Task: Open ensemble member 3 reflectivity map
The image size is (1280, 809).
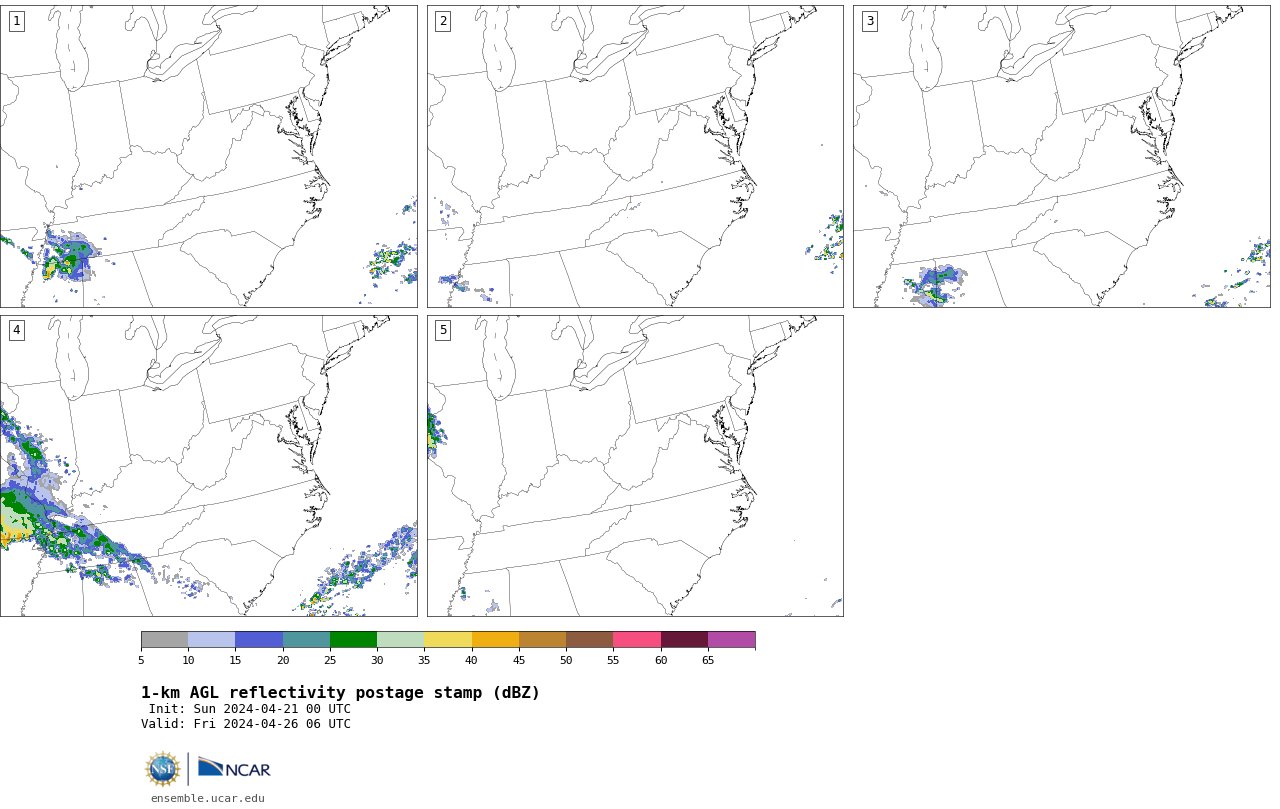Action: (x=1061, y=156)
